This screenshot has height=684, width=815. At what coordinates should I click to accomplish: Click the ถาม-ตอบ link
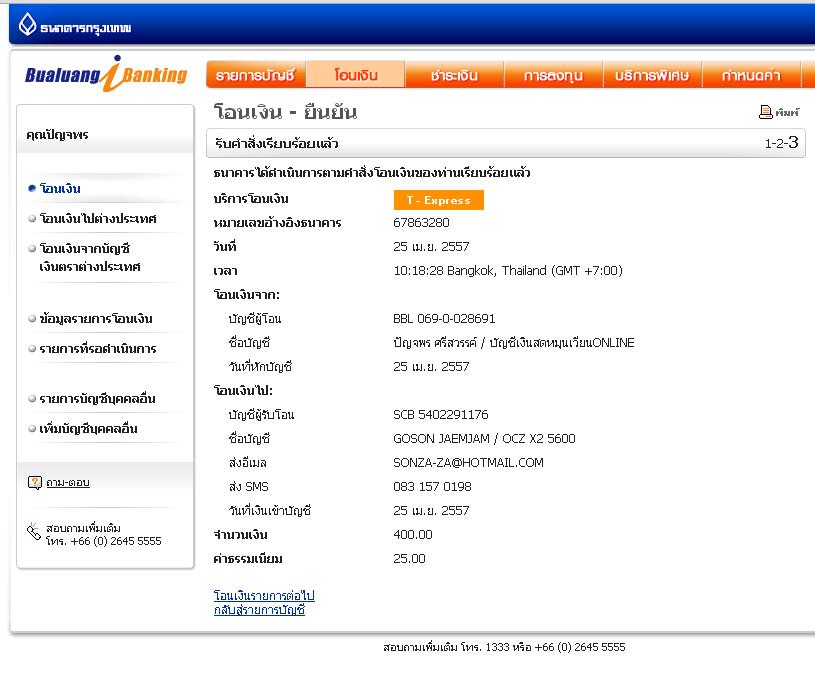point(68,483)
